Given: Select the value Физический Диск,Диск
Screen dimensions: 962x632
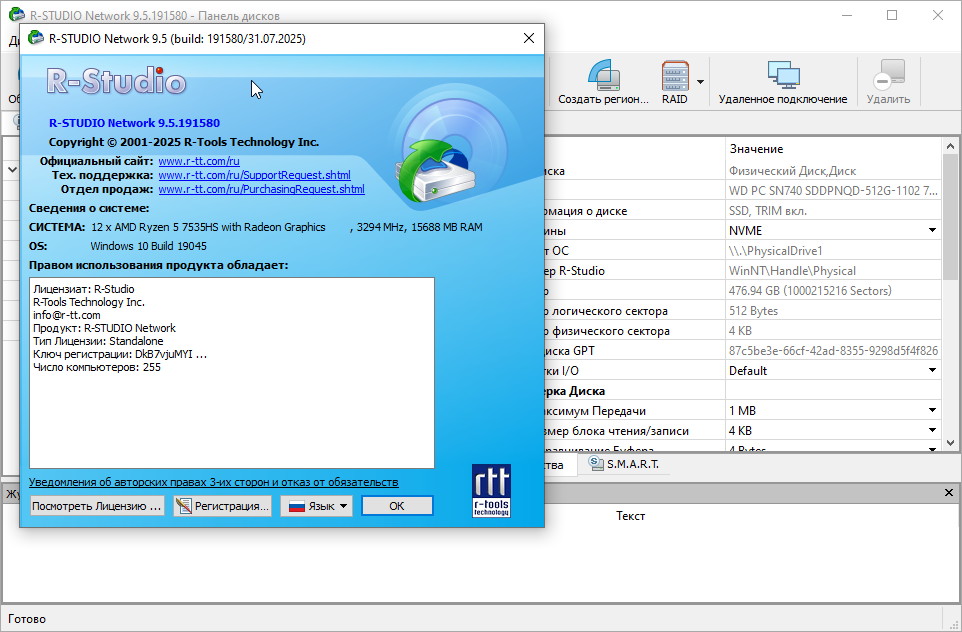Looking at the screenshot, I should (792, 171).
